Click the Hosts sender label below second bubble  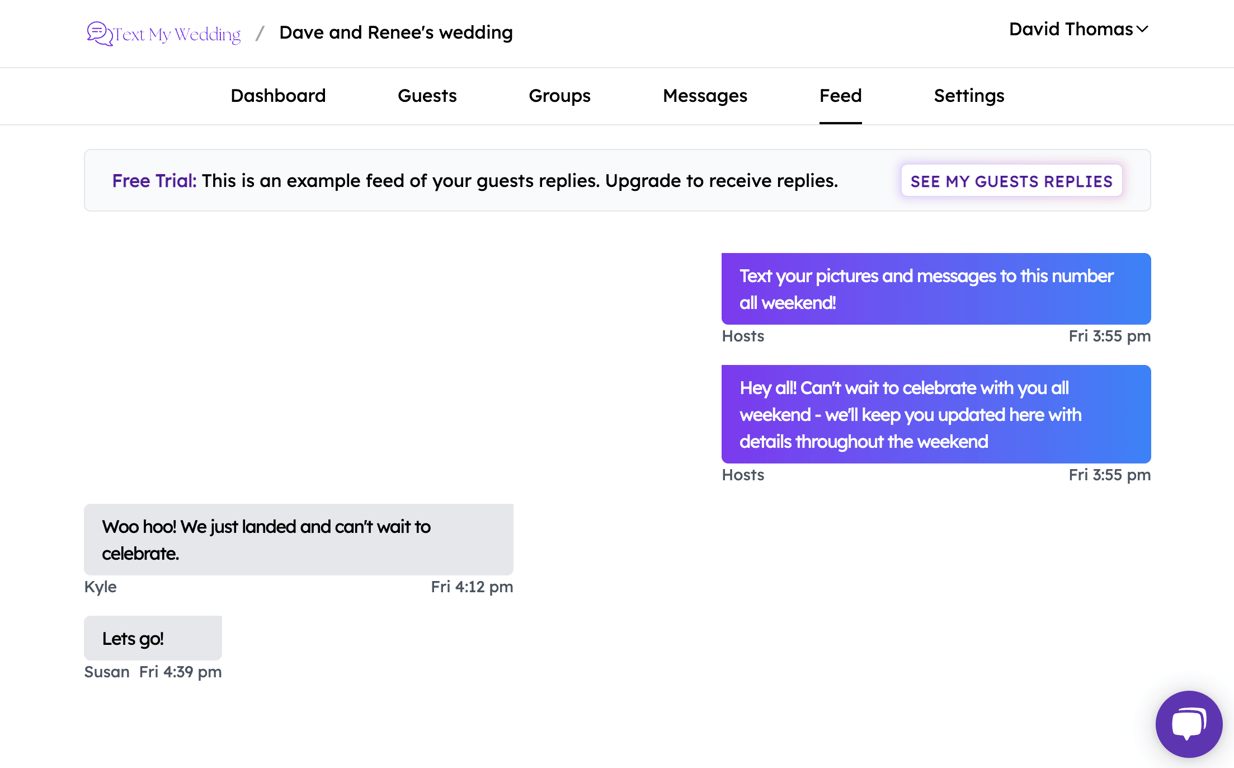[x=743, y=474]
